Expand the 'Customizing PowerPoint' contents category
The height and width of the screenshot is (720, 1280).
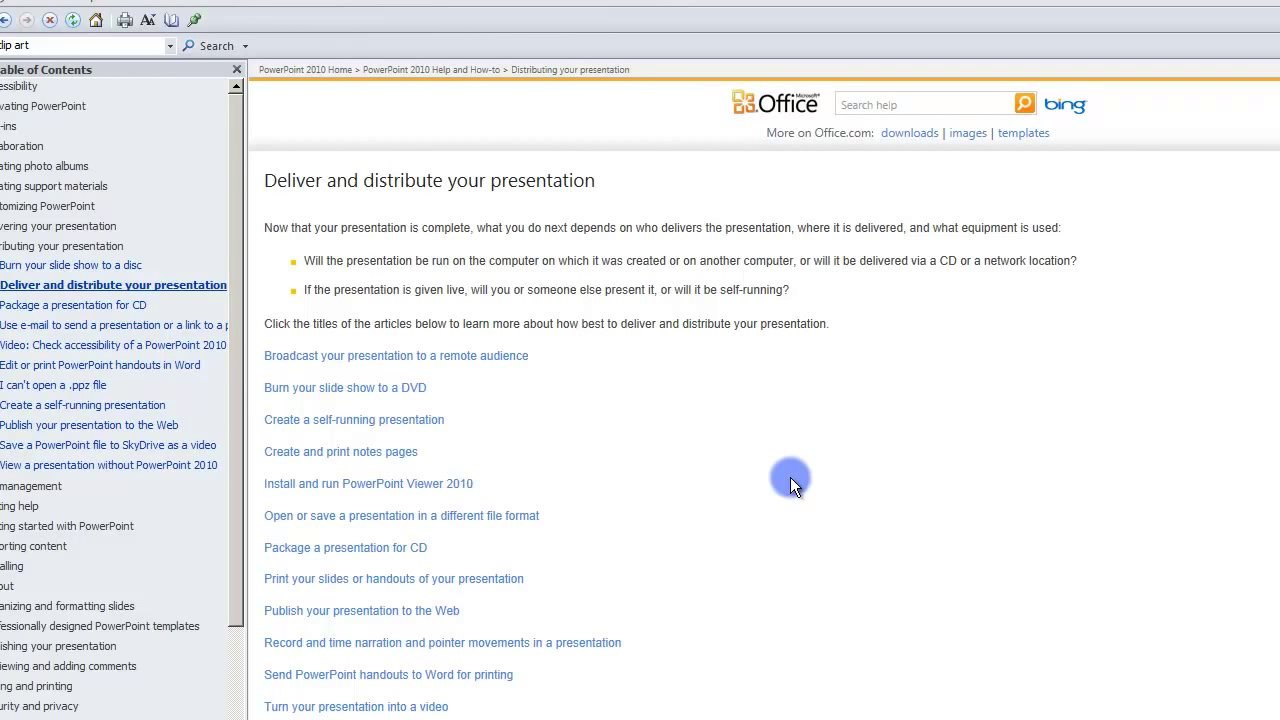click(x=47, y=206)
